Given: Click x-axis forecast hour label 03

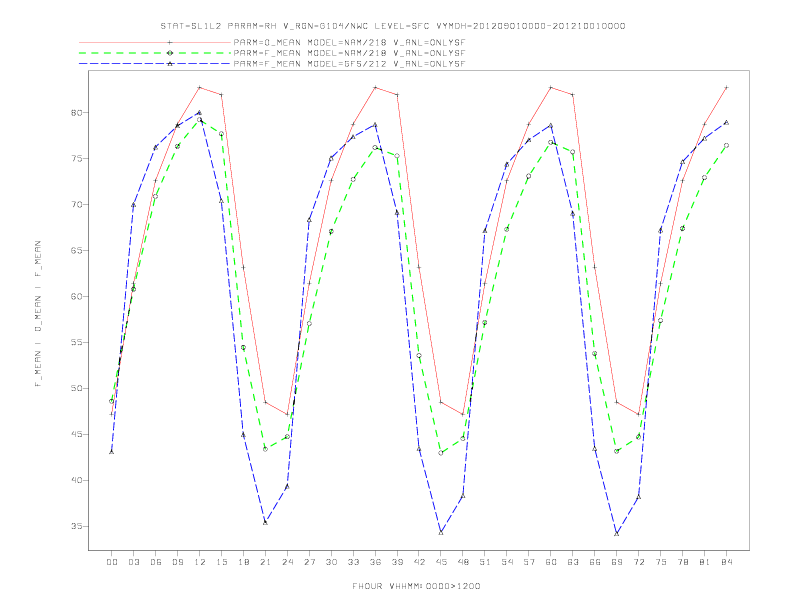Looking at the screenshot, I should (134, 562).
